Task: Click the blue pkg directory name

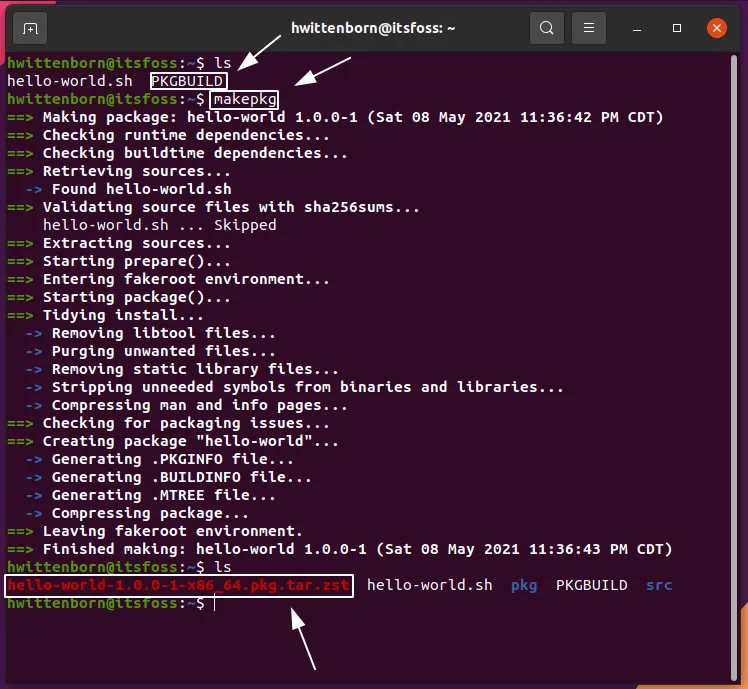Action: click(x=524, y=585)
